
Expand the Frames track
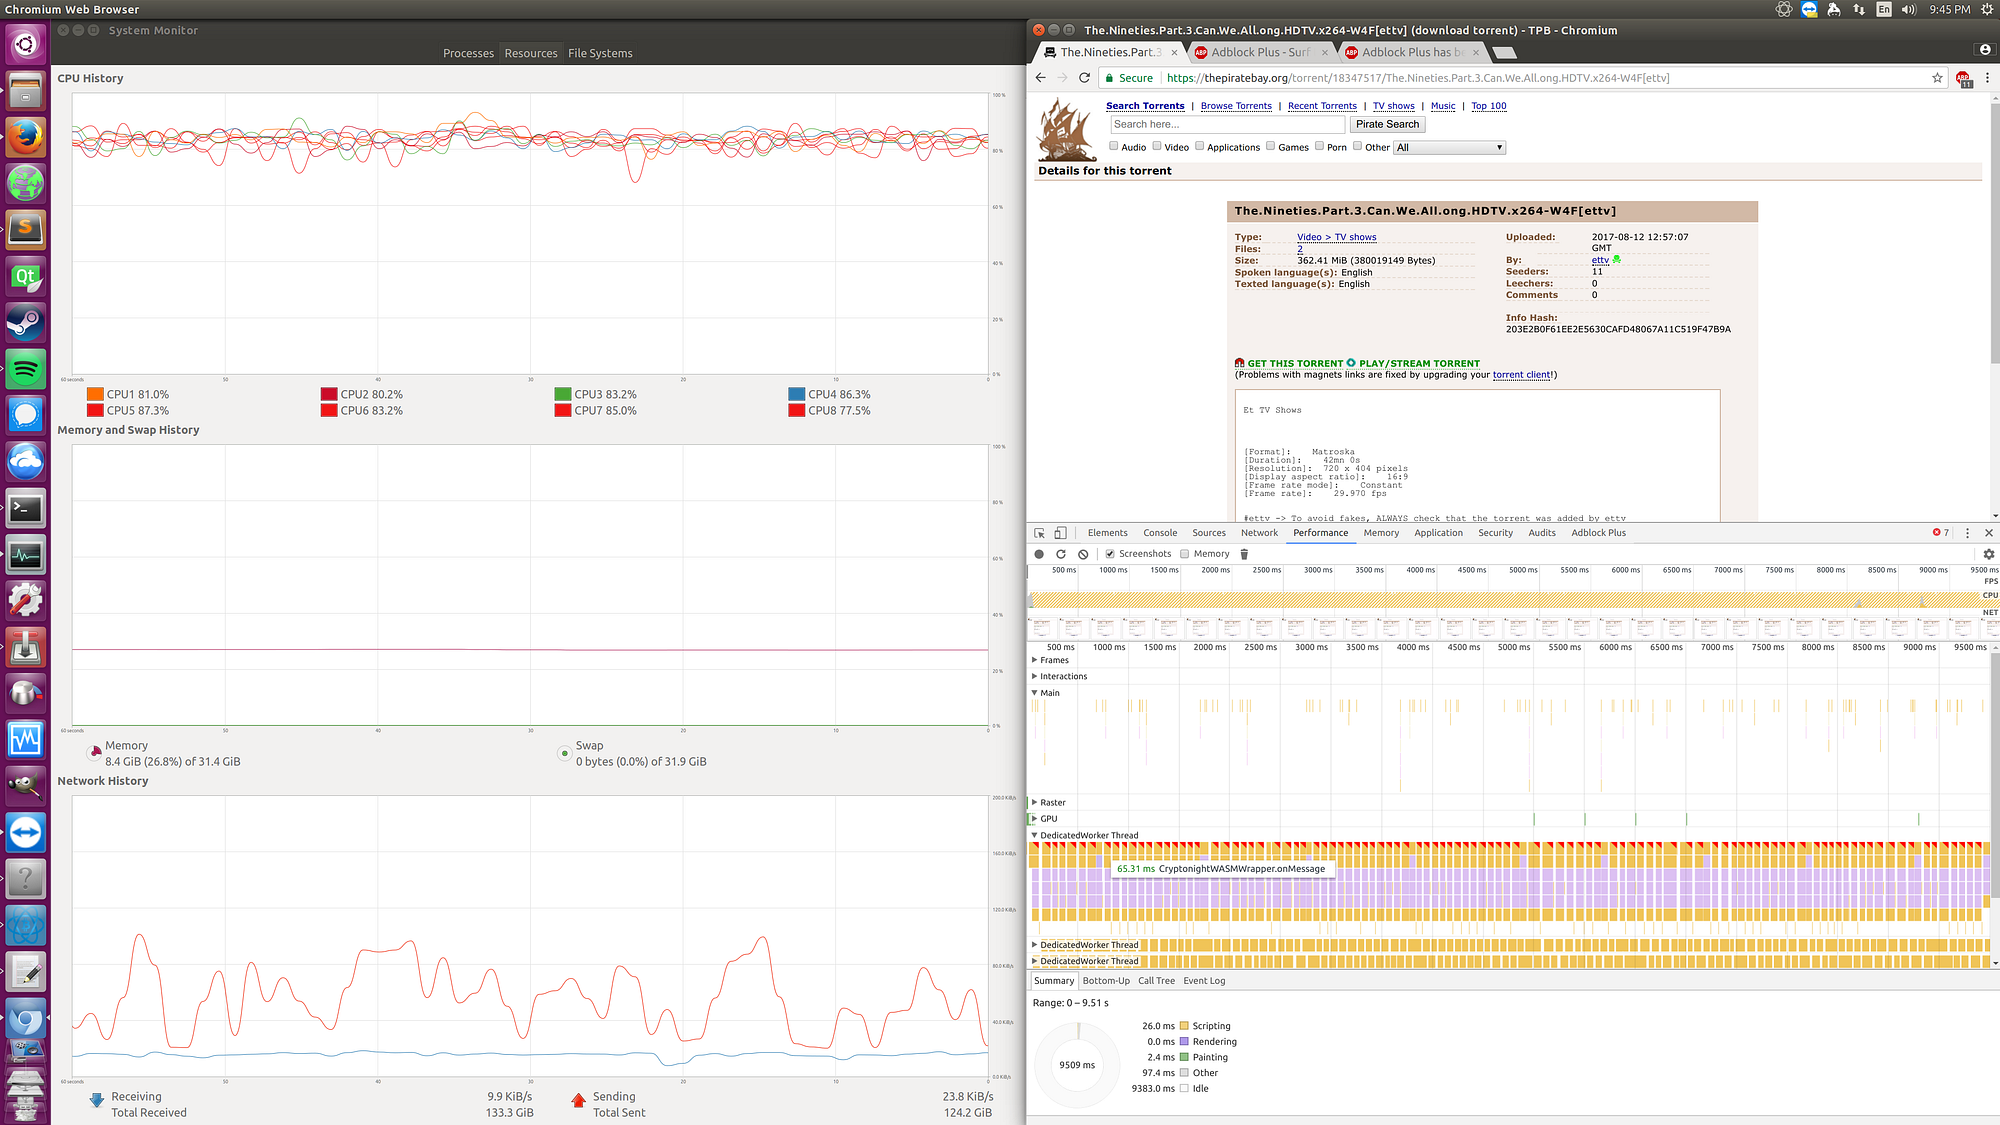tap(1035, 660)
